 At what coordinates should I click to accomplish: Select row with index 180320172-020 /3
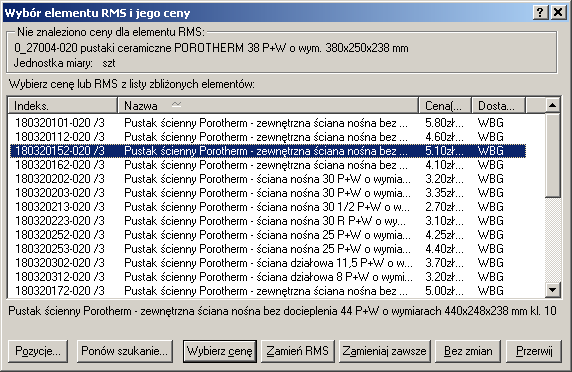268,291
